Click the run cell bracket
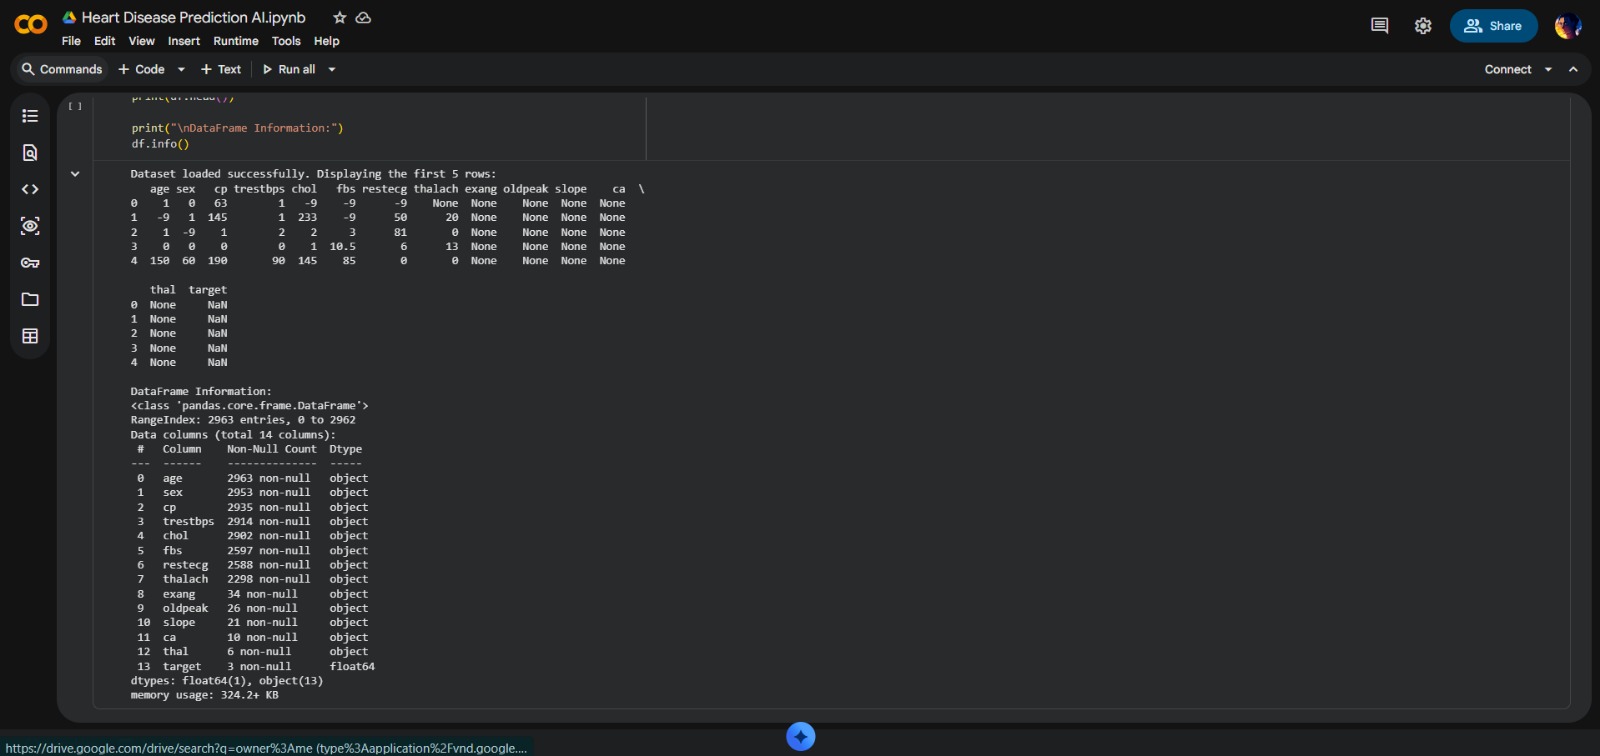 [x=75, y=106]
